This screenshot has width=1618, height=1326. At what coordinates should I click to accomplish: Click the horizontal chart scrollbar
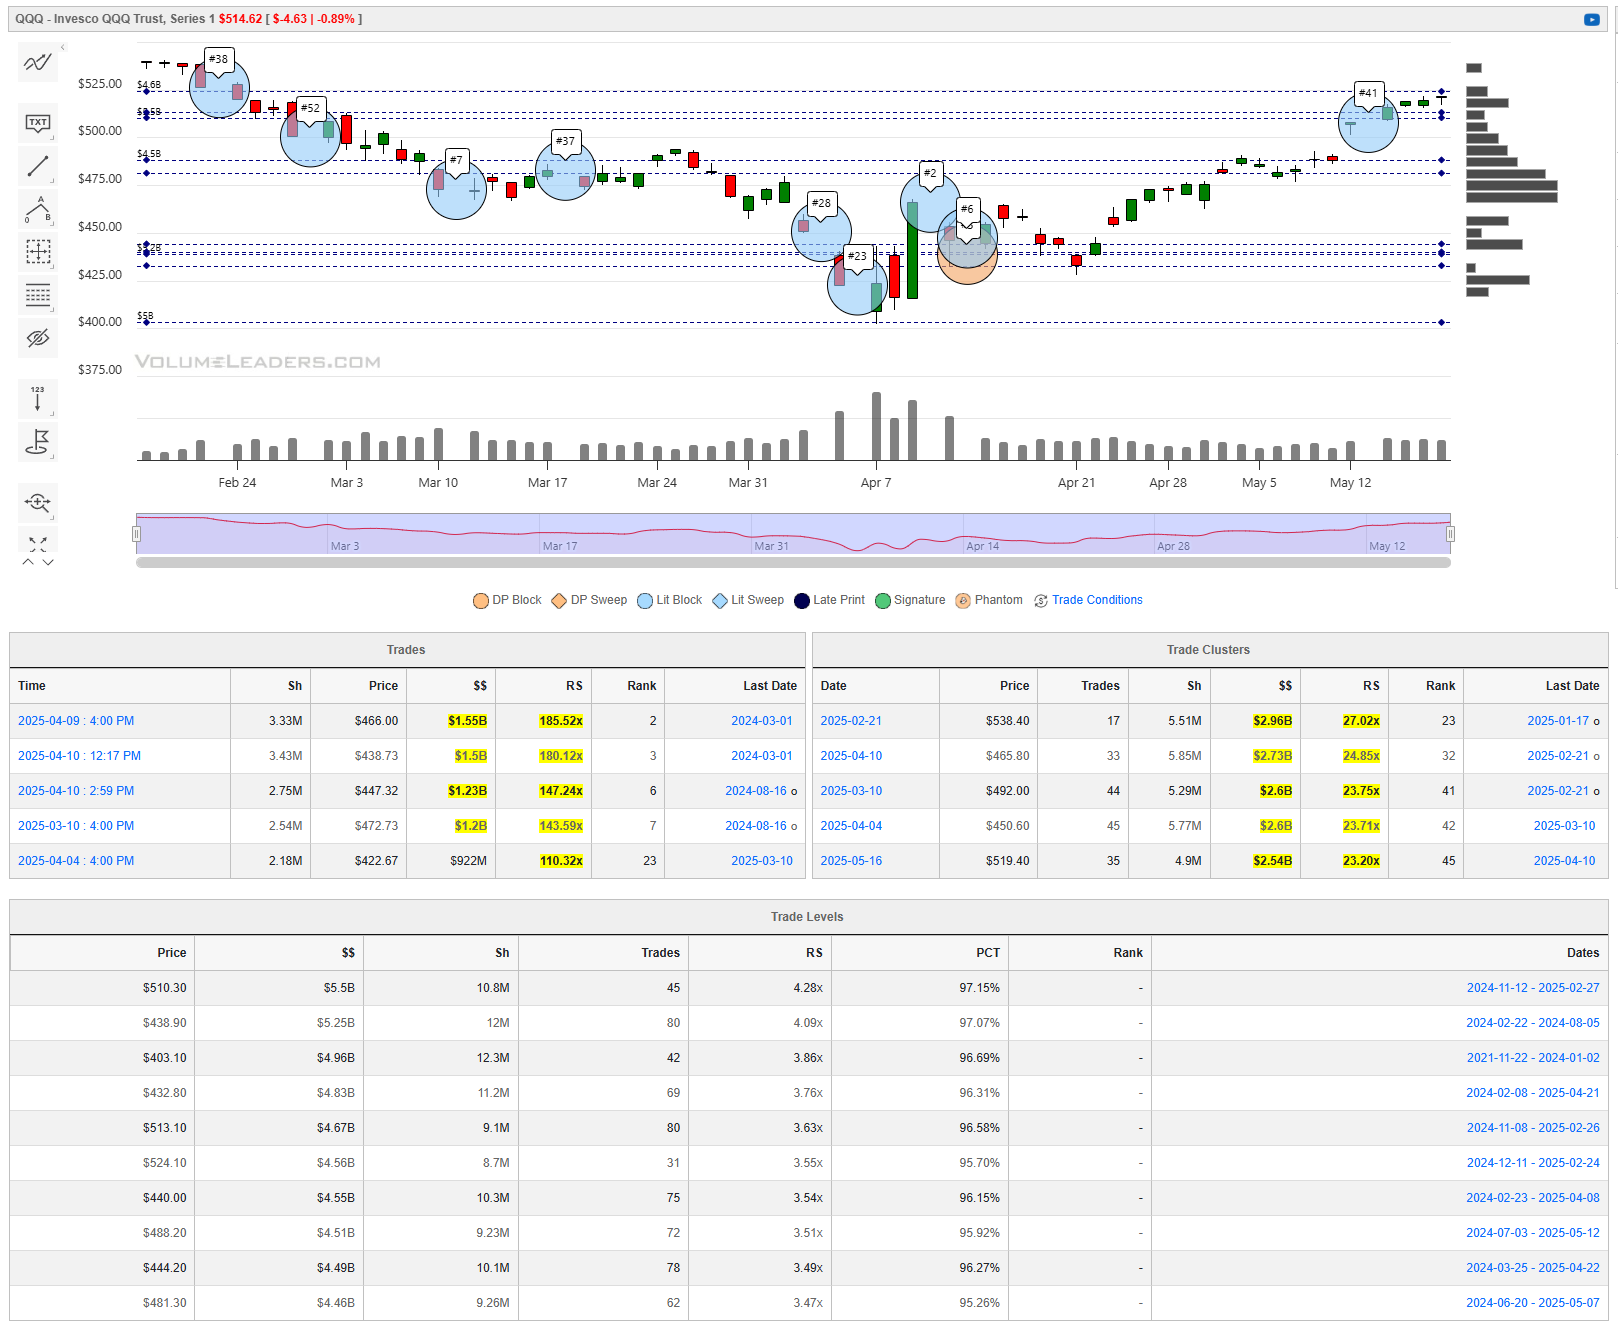(x=793, y=563)
